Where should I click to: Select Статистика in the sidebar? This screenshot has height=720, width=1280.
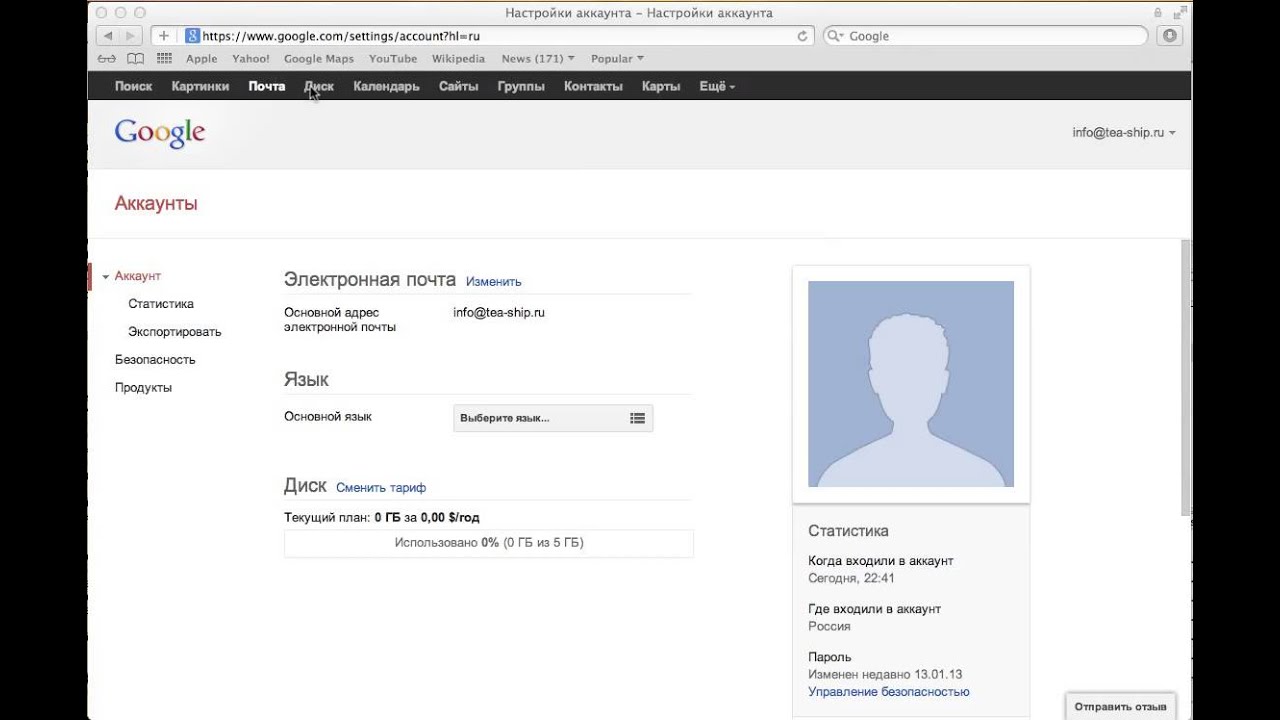161,304
